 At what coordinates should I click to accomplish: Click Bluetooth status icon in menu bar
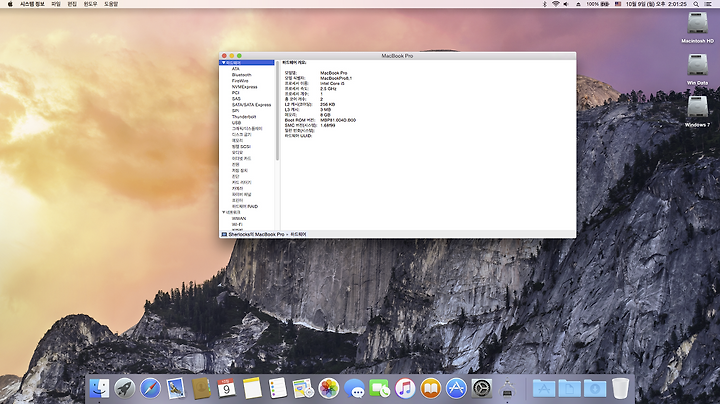coord(545,4)
